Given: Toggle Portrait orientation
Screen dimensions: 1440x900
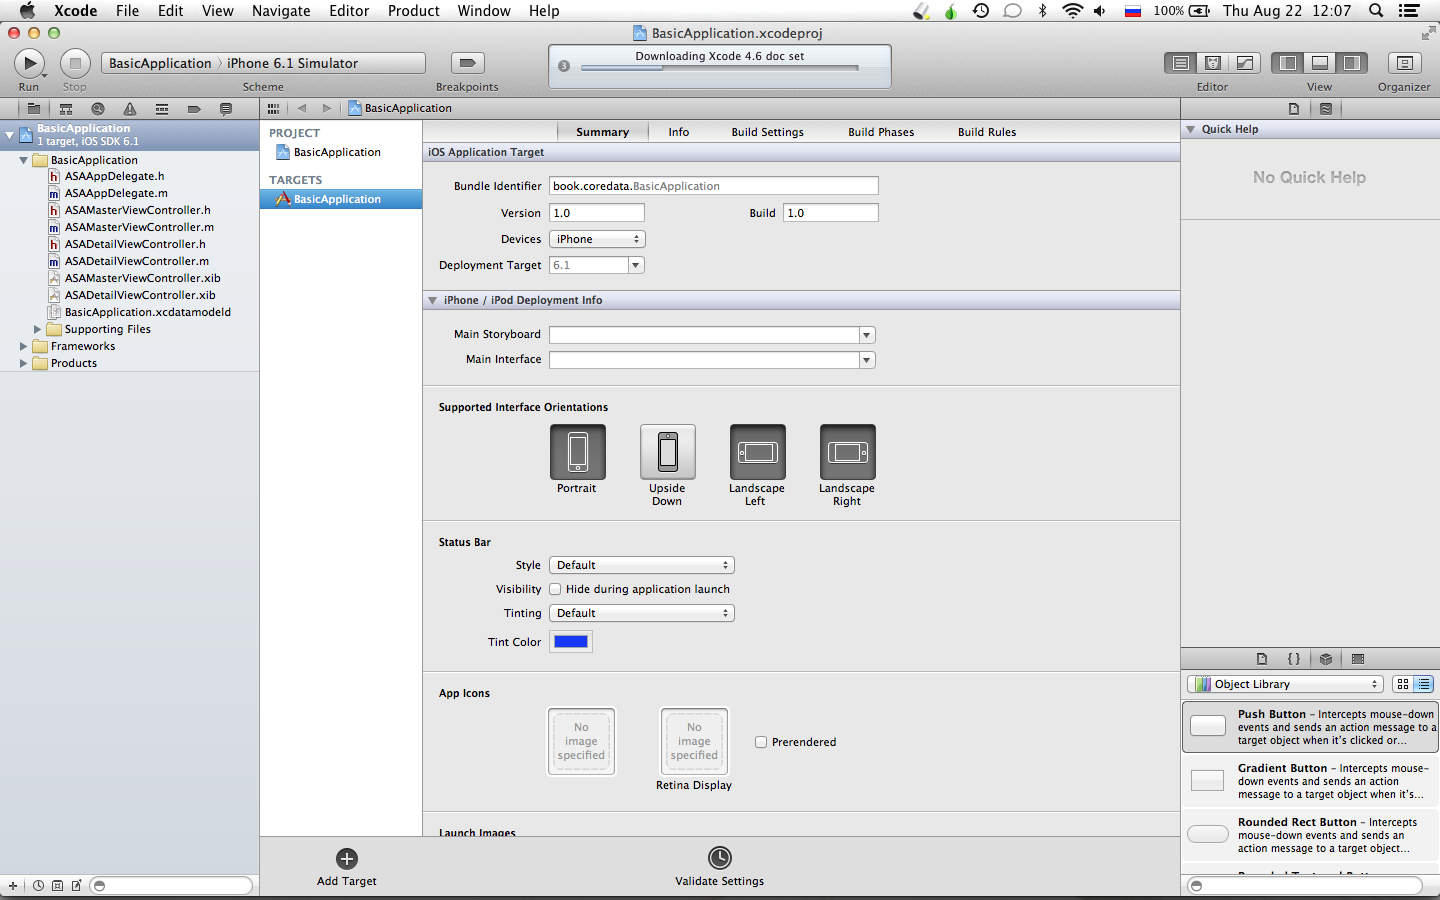Looking at the screenshot, I should click(578, 452).
